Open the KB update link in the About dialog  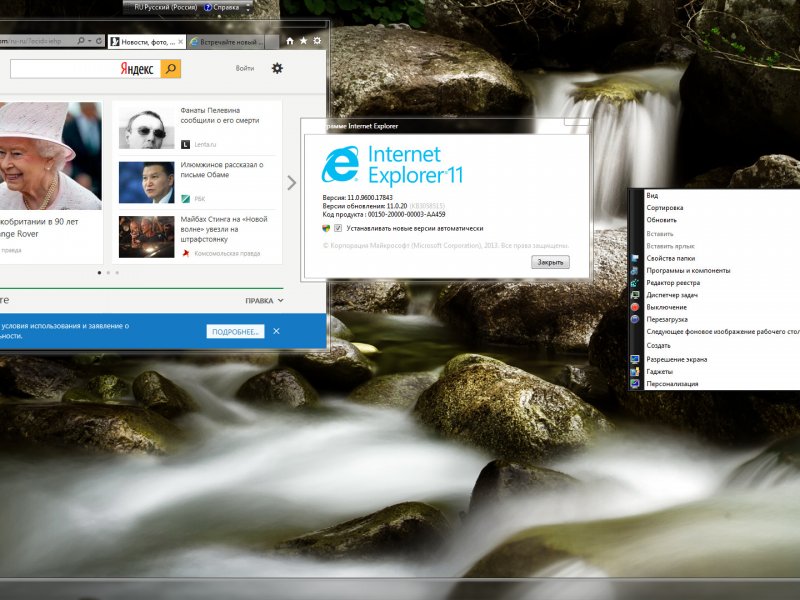pos(427,206)
